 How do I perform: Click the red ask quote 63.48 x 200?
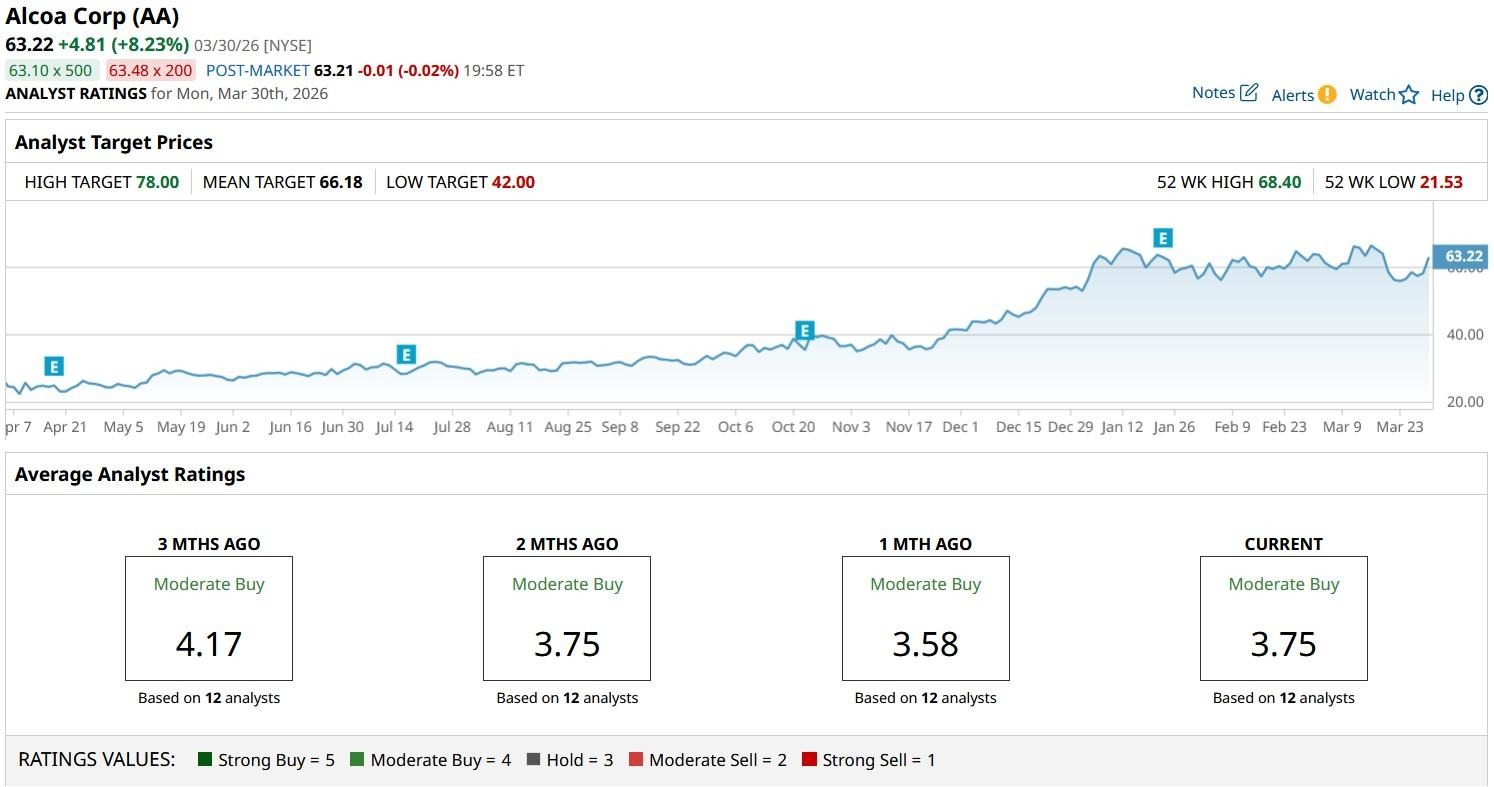tap(151, 70)
